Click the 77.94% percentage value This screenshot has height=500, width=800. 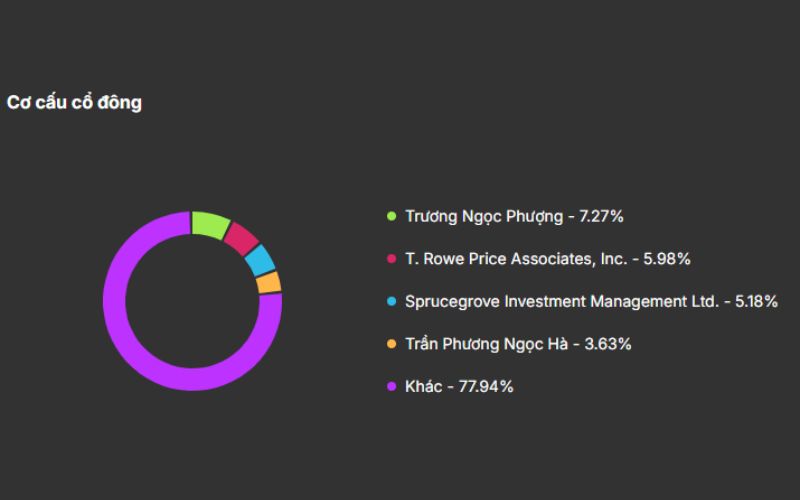click(486, 386)
